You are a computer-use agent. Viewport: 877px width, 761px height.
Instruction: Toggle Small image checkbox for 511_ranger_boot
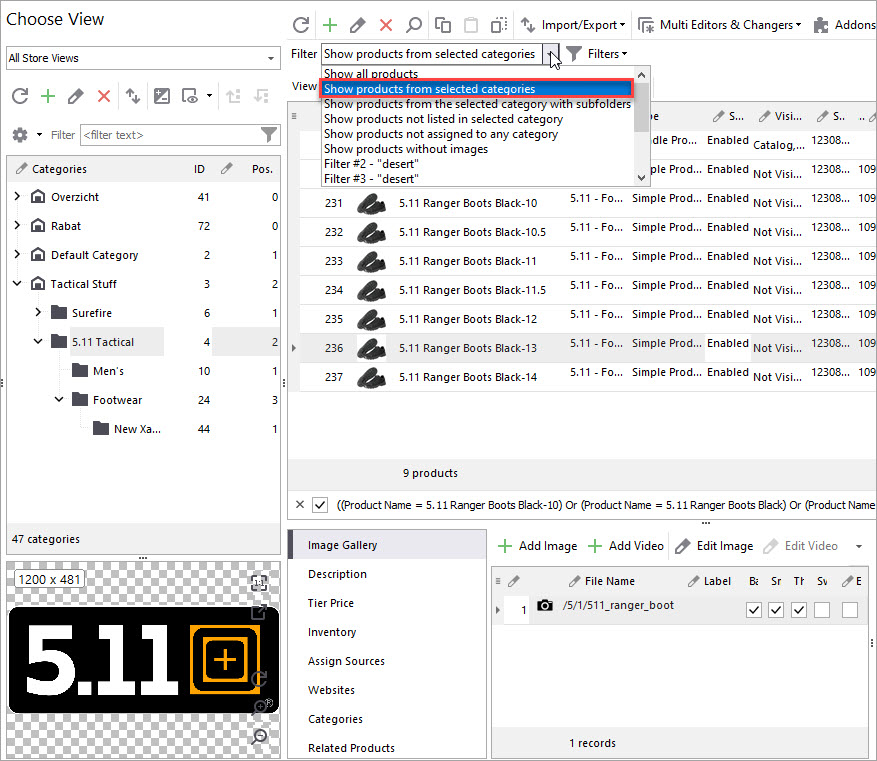(776, 609)
